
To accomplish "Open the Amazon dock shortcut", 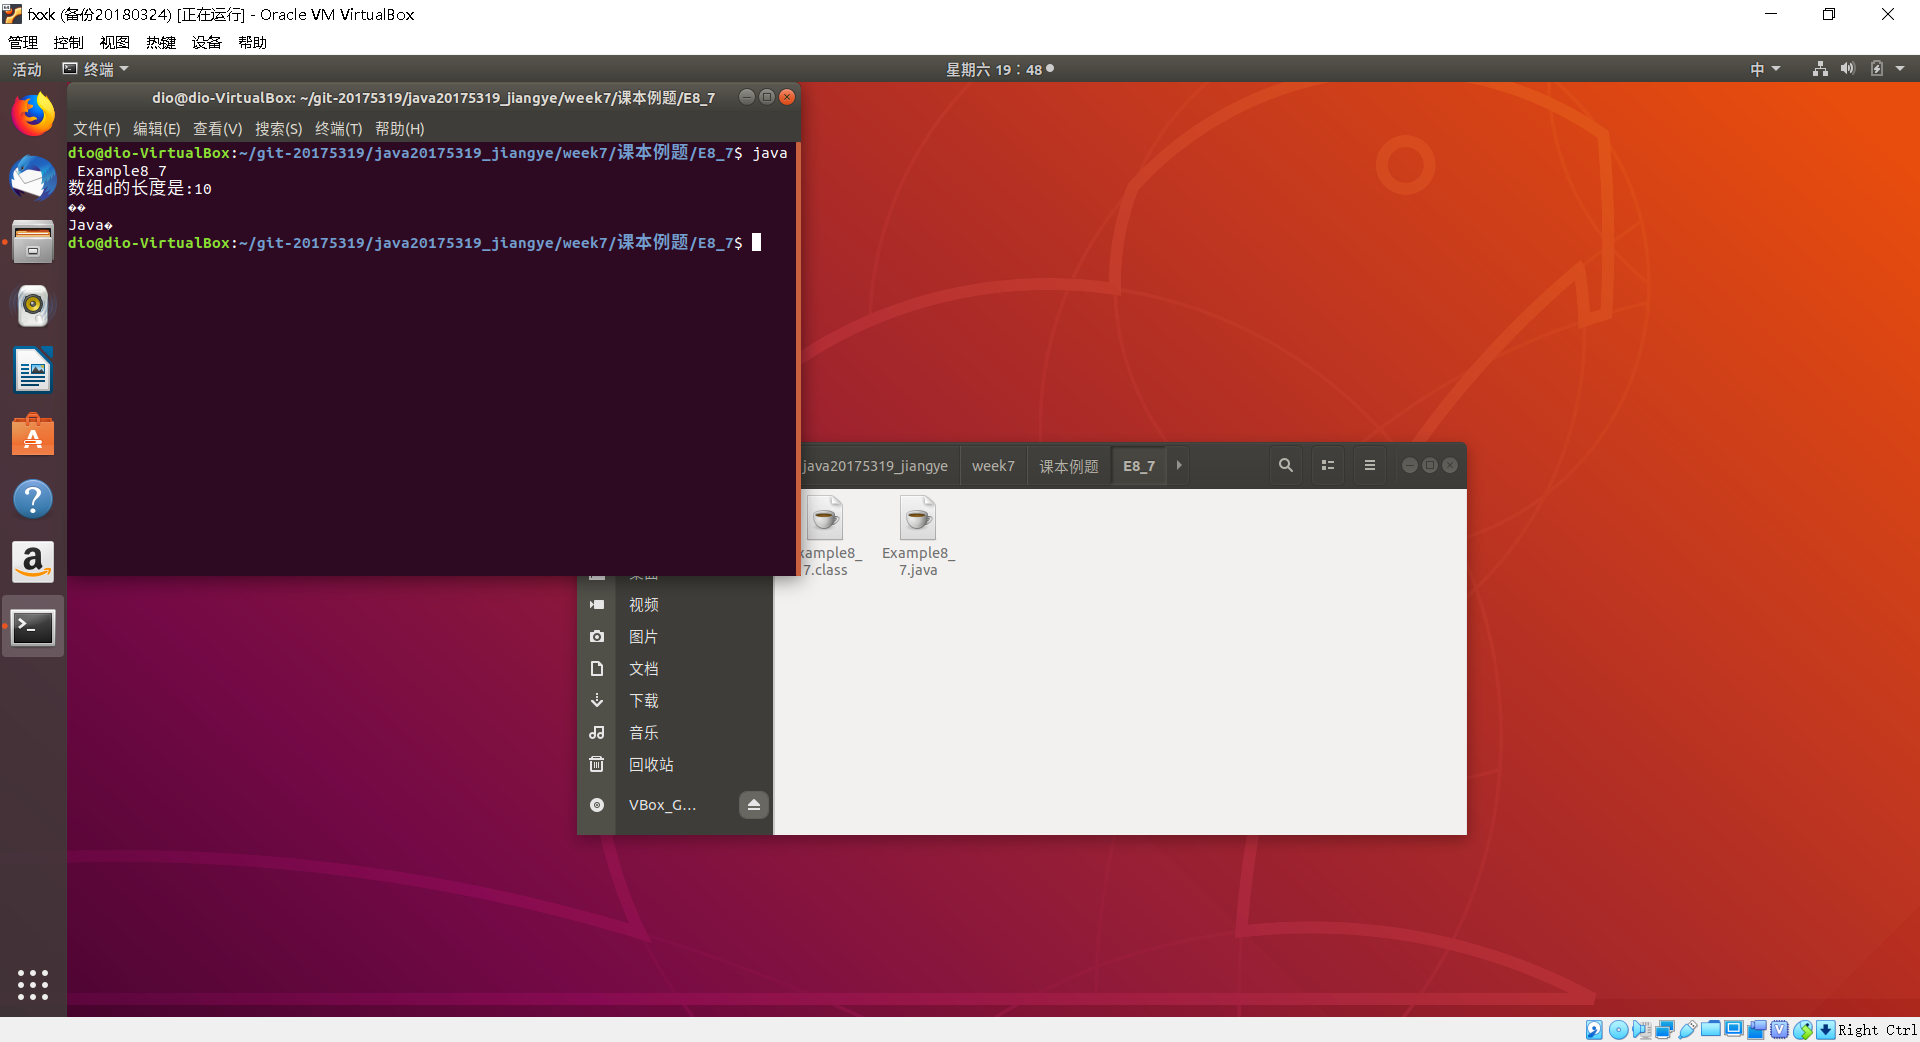I will tap(33, 562).
